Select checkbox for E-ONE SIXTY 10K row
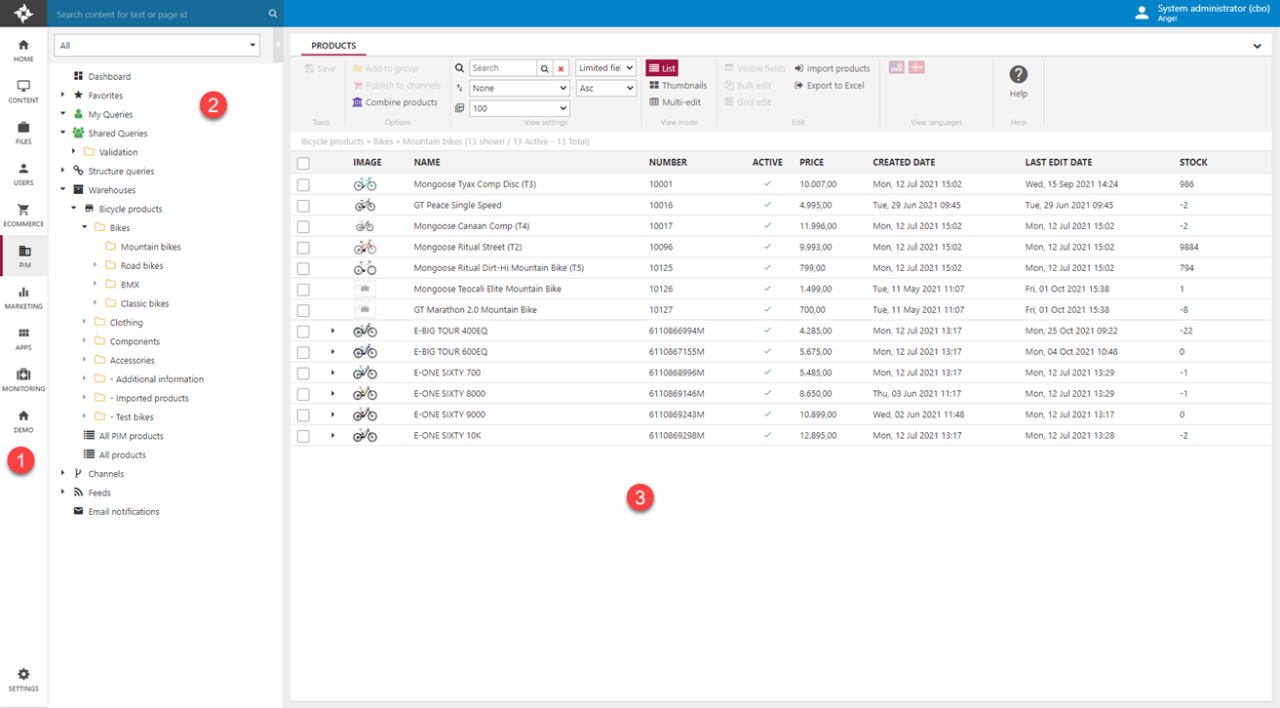Image resolution: width=1280 pixels, height=708 pixels. pyautogui.click(x=303, y=435)
